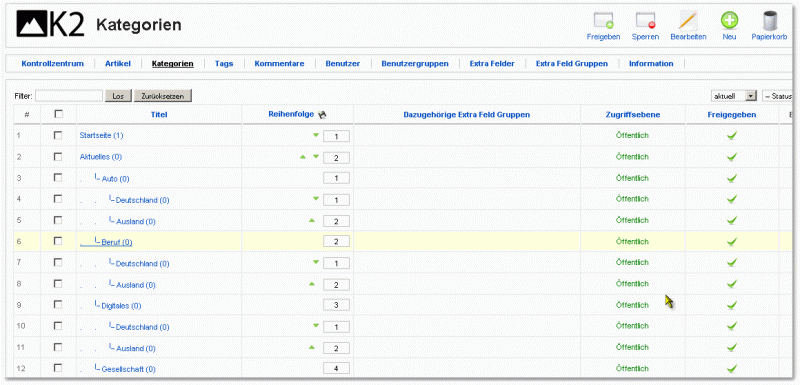
Task: Toggle published checkmark for Aktuelles
Action: pos(732,157)
